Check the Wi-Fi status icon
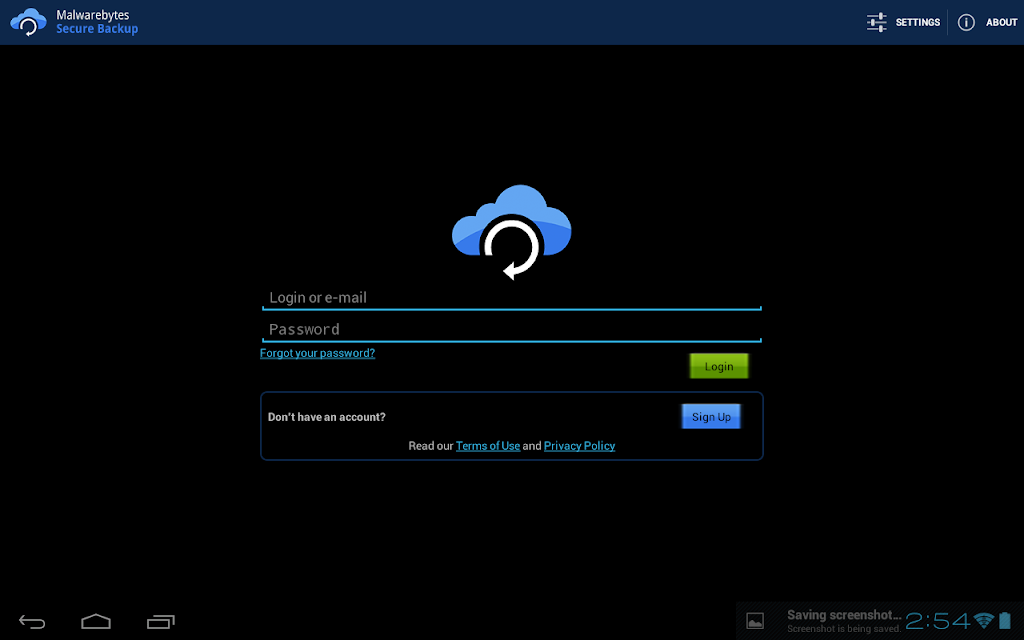This screenshot has width=1024, height=640. [x=984, y=620]
